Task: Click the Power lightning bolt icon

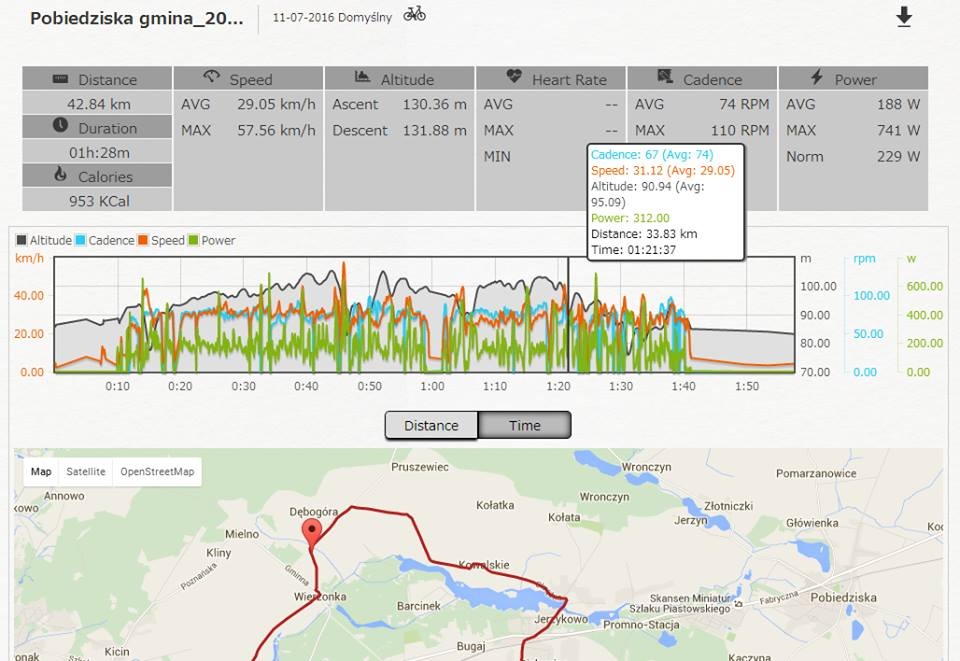Action: pyautogui.click(x=817, y=77)
